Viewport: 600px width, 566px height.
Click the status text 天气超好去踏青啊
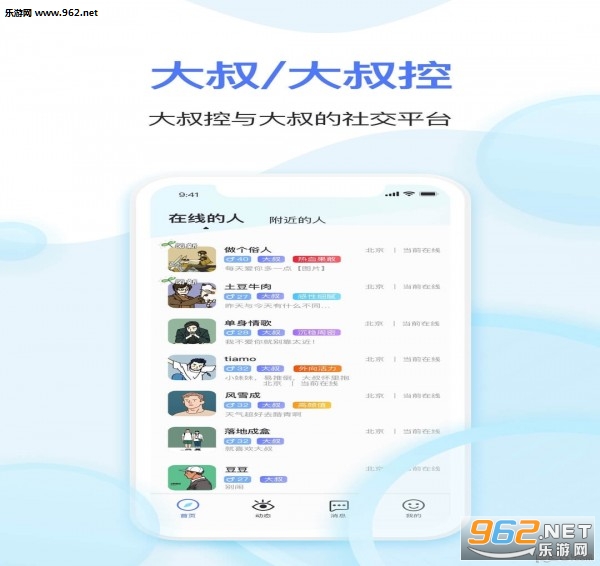point(263,414)
